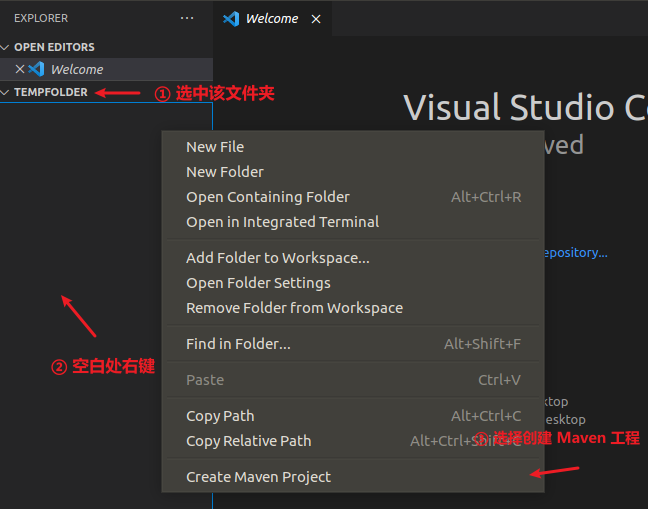Click the EXPLORER panel title
648x509 pixels.
pos(41,18)
